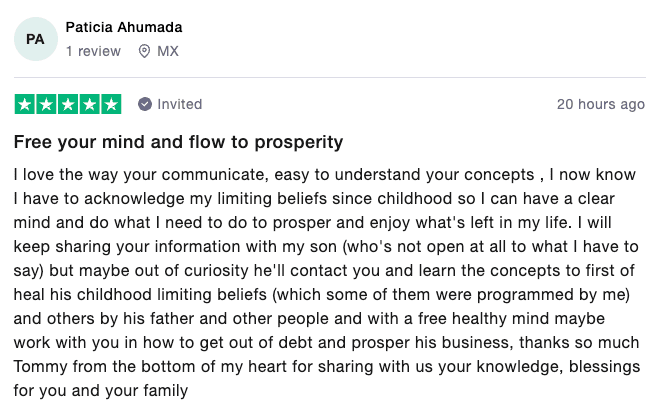The height and width of the screenshot is (413, 658).
Task: Click the 20 hours ago timestamp
Action: [x=601, y=104]
